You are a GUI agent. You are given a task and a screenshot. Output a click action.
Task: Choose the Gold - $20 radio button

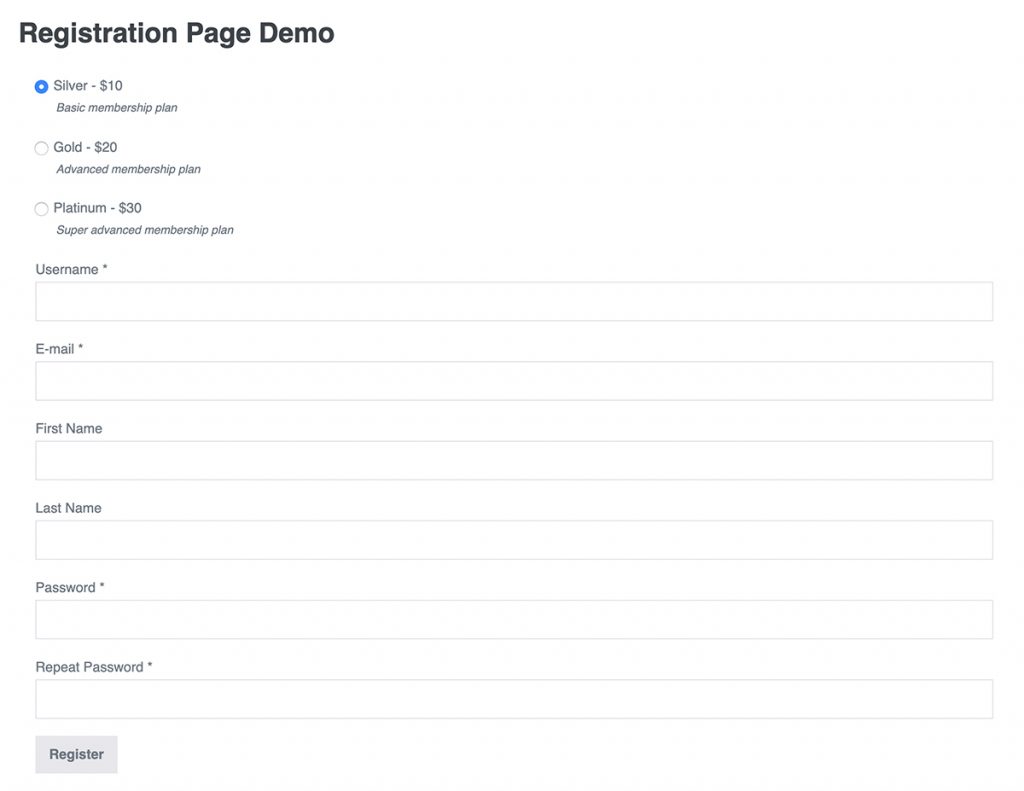pos(41,148)
